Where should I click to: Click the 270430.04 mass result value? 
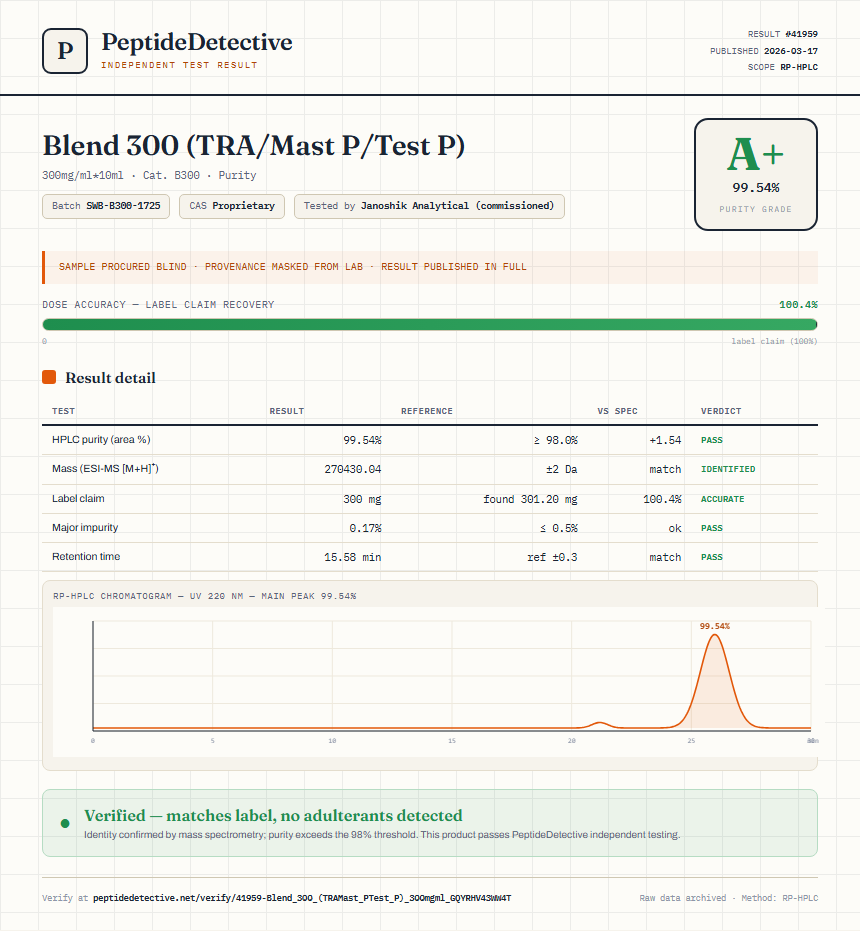click(353, 469)
